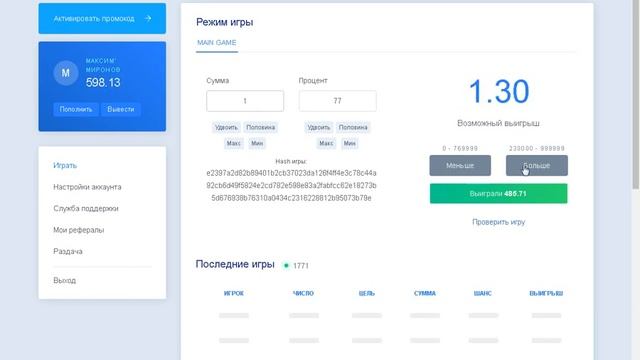This screenshot has width=640, height=360.
Task: Open Служба поддержки in the sidebar
Action: 86,209
